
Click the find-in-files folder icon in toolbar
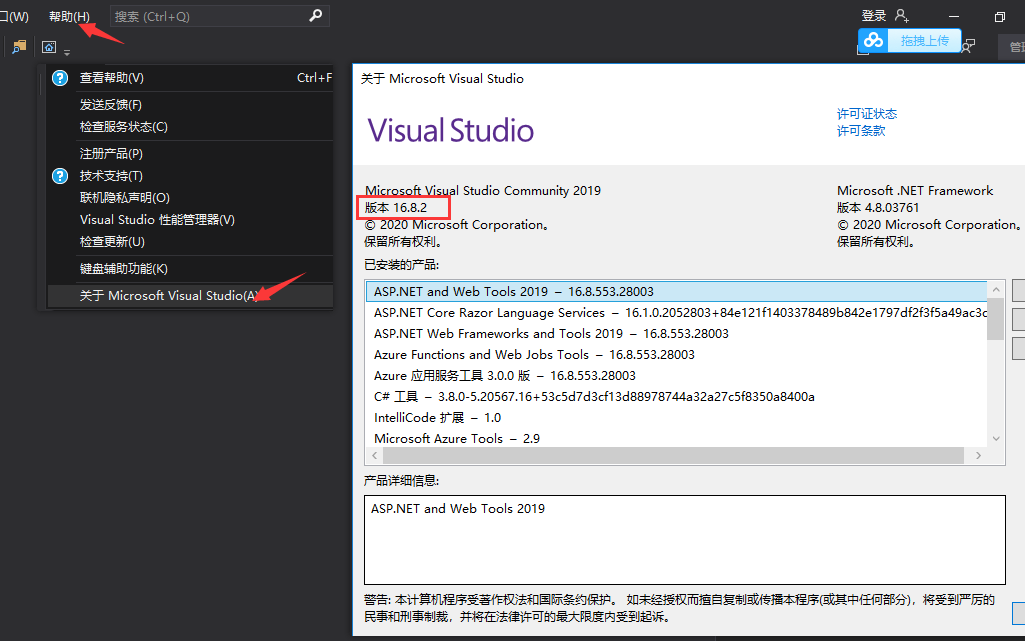[19, 46]
